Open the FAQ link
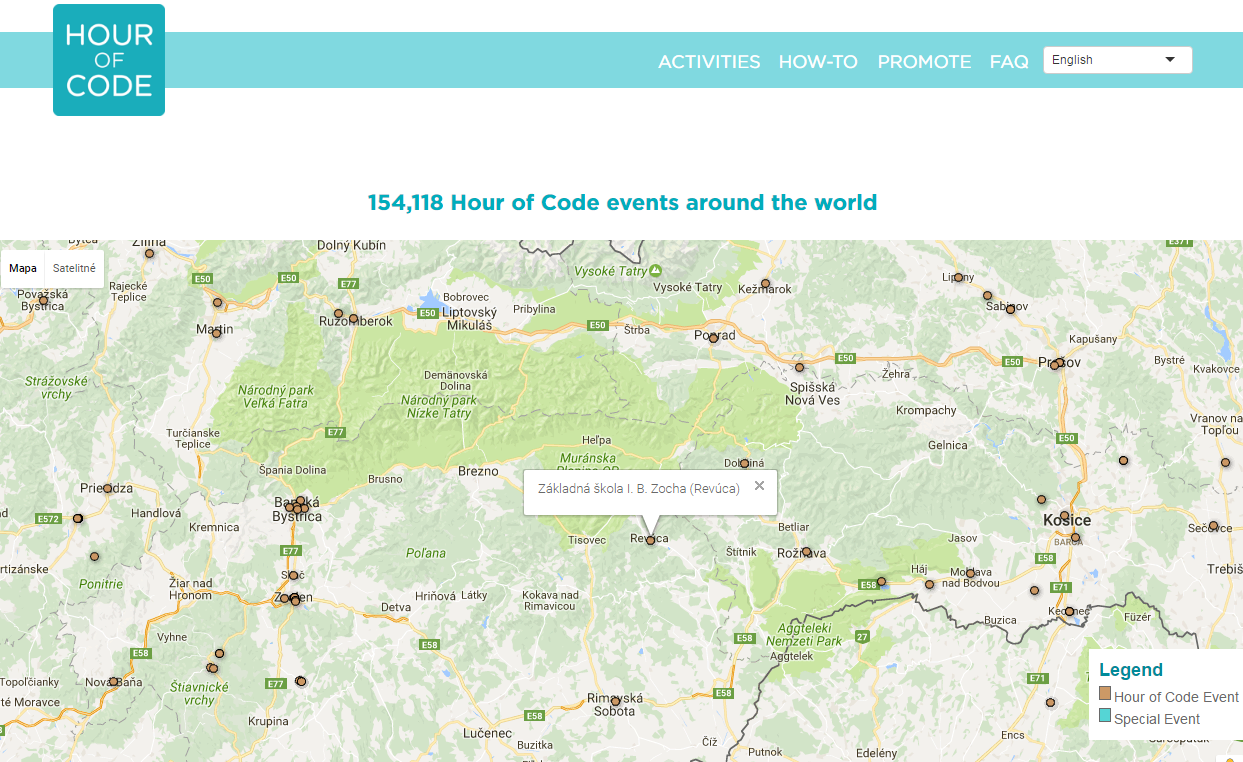The width and height of the screenshot is (1243, 762). (x=1009, y=62)
